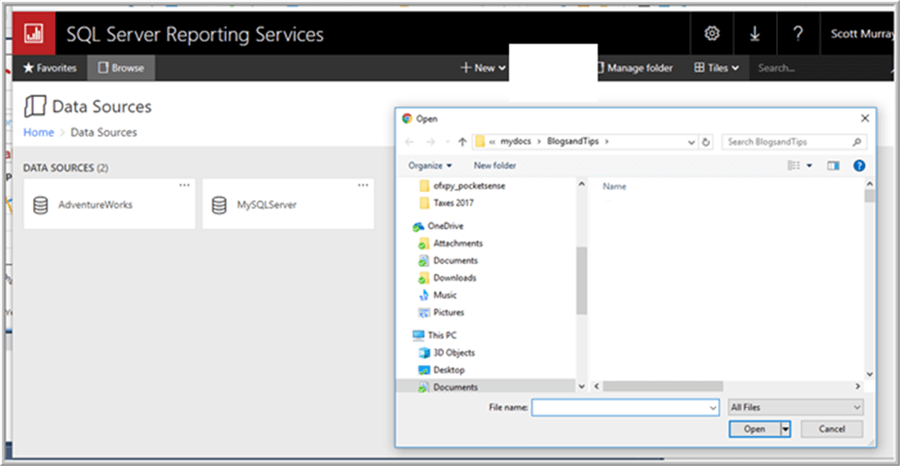
Task: Open the Tiles view dropdown
Action: 717,68
